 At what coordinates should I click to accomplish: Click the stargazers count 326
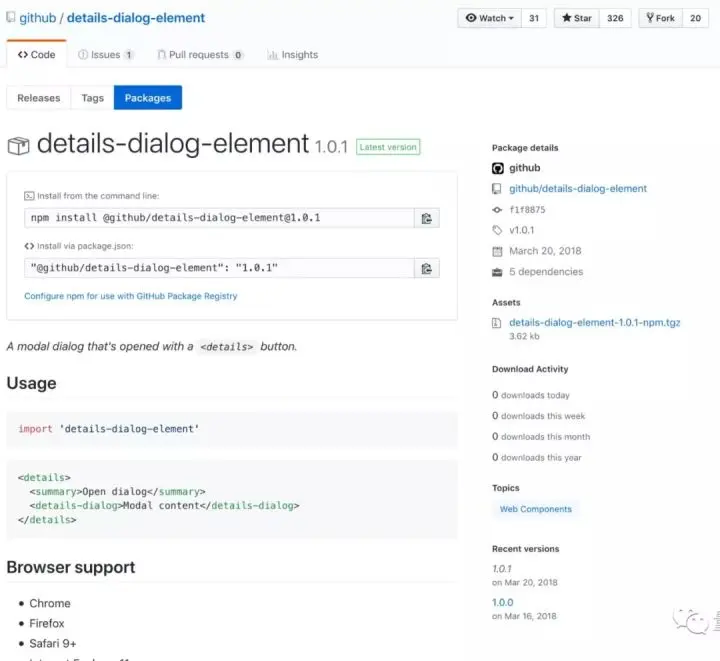615,18
